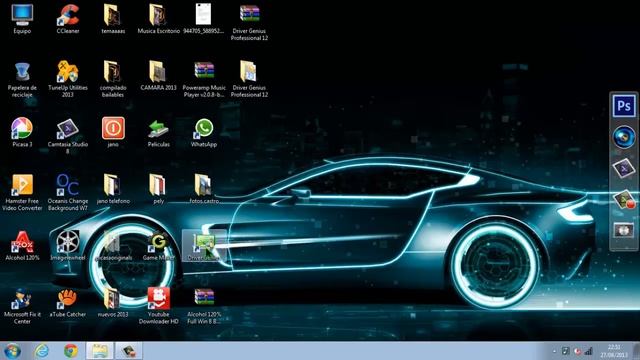
Task: Open the Imaginewheel shortcut
Action: (68, 246)
